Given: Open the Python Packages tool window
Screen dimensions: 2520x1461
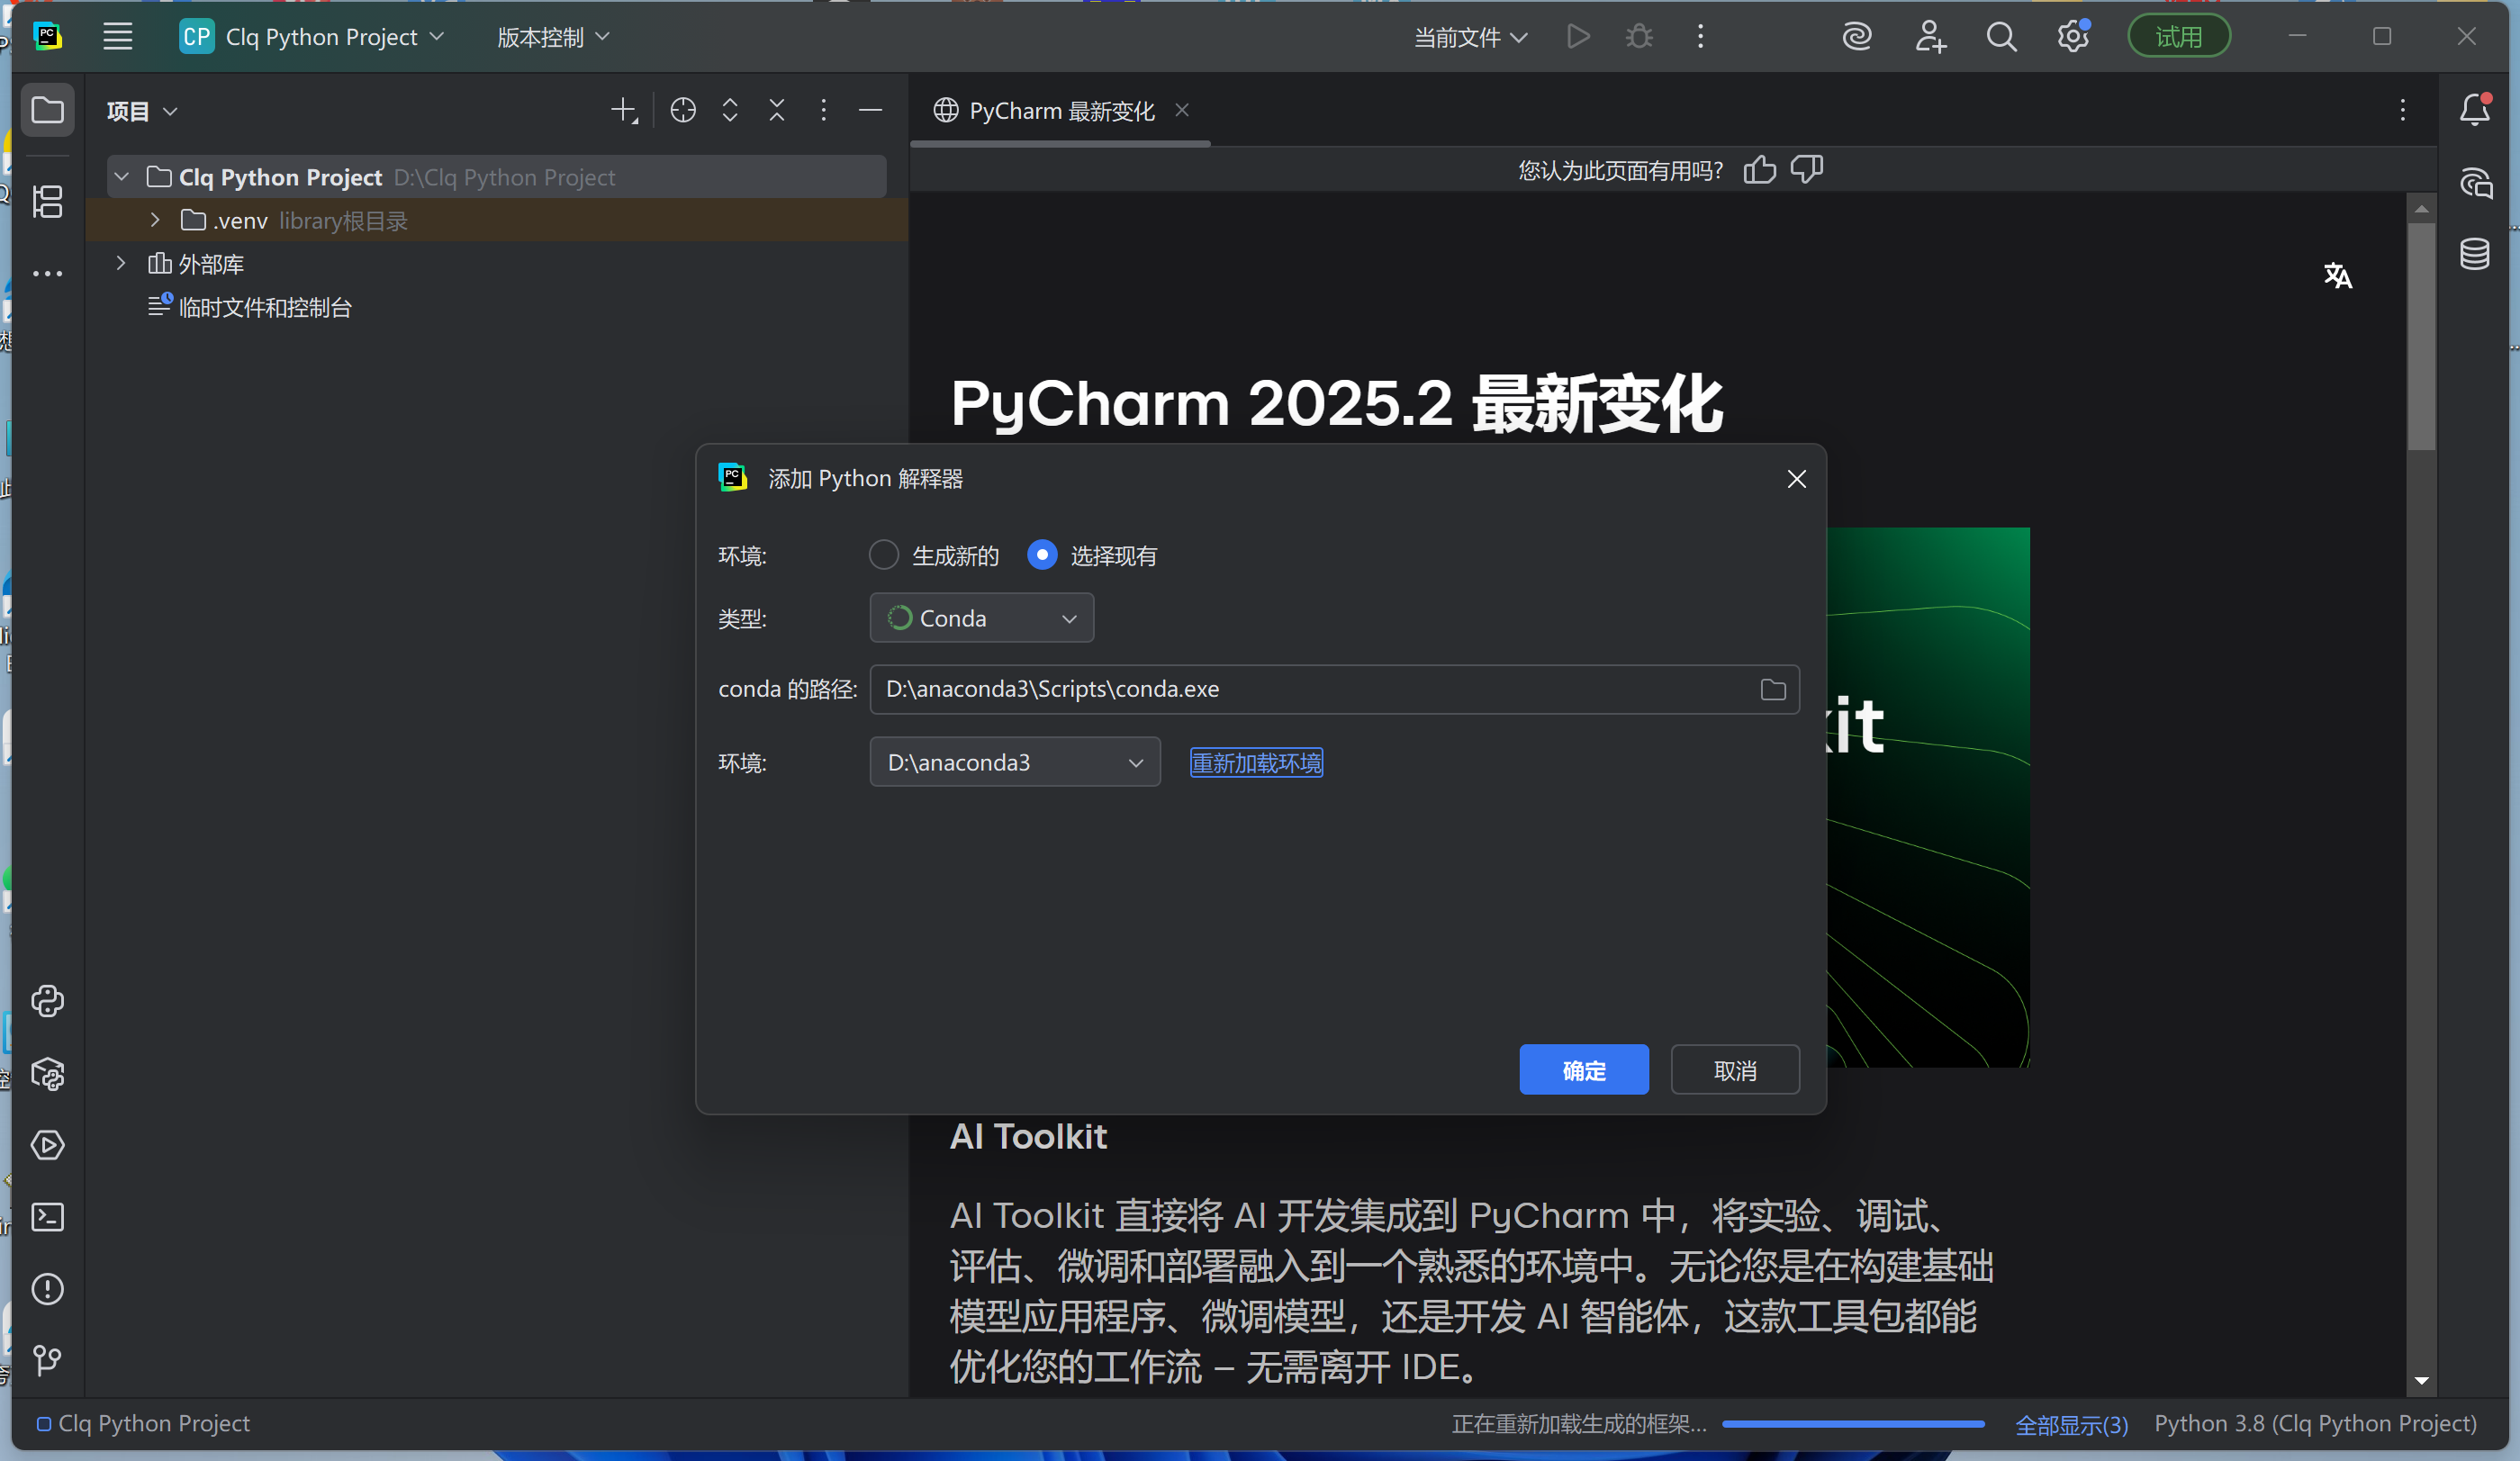Looking at the screenshot, I should 47,1074.
